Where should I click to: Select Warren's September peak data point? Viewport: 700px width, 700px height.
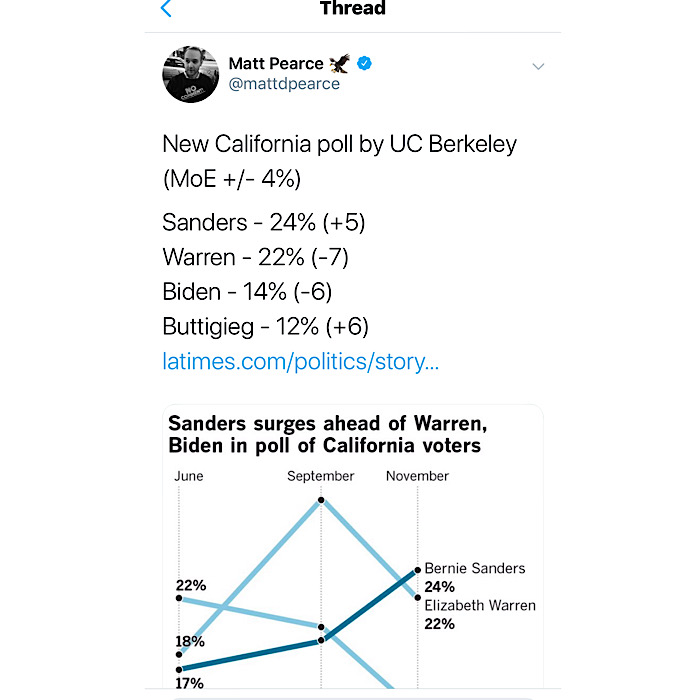[321, 500]
